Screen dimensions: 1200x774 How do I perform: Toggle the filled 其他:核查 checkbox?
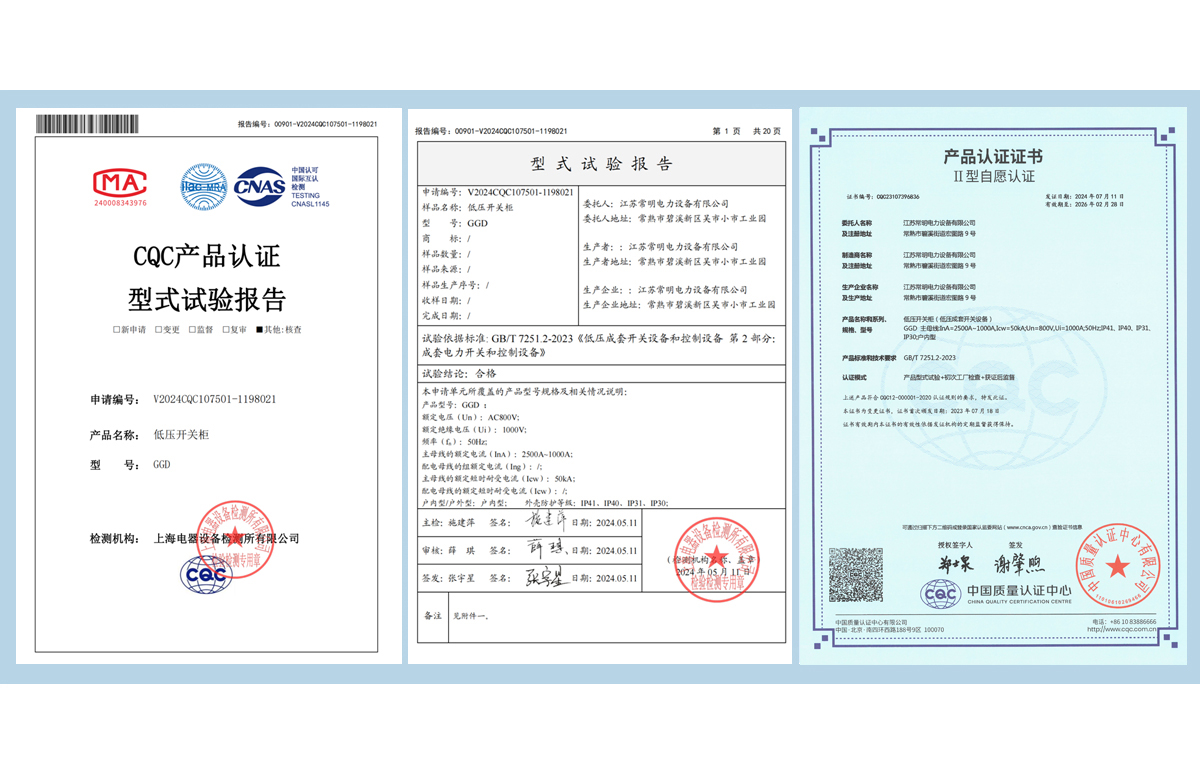tap(260, 329)
